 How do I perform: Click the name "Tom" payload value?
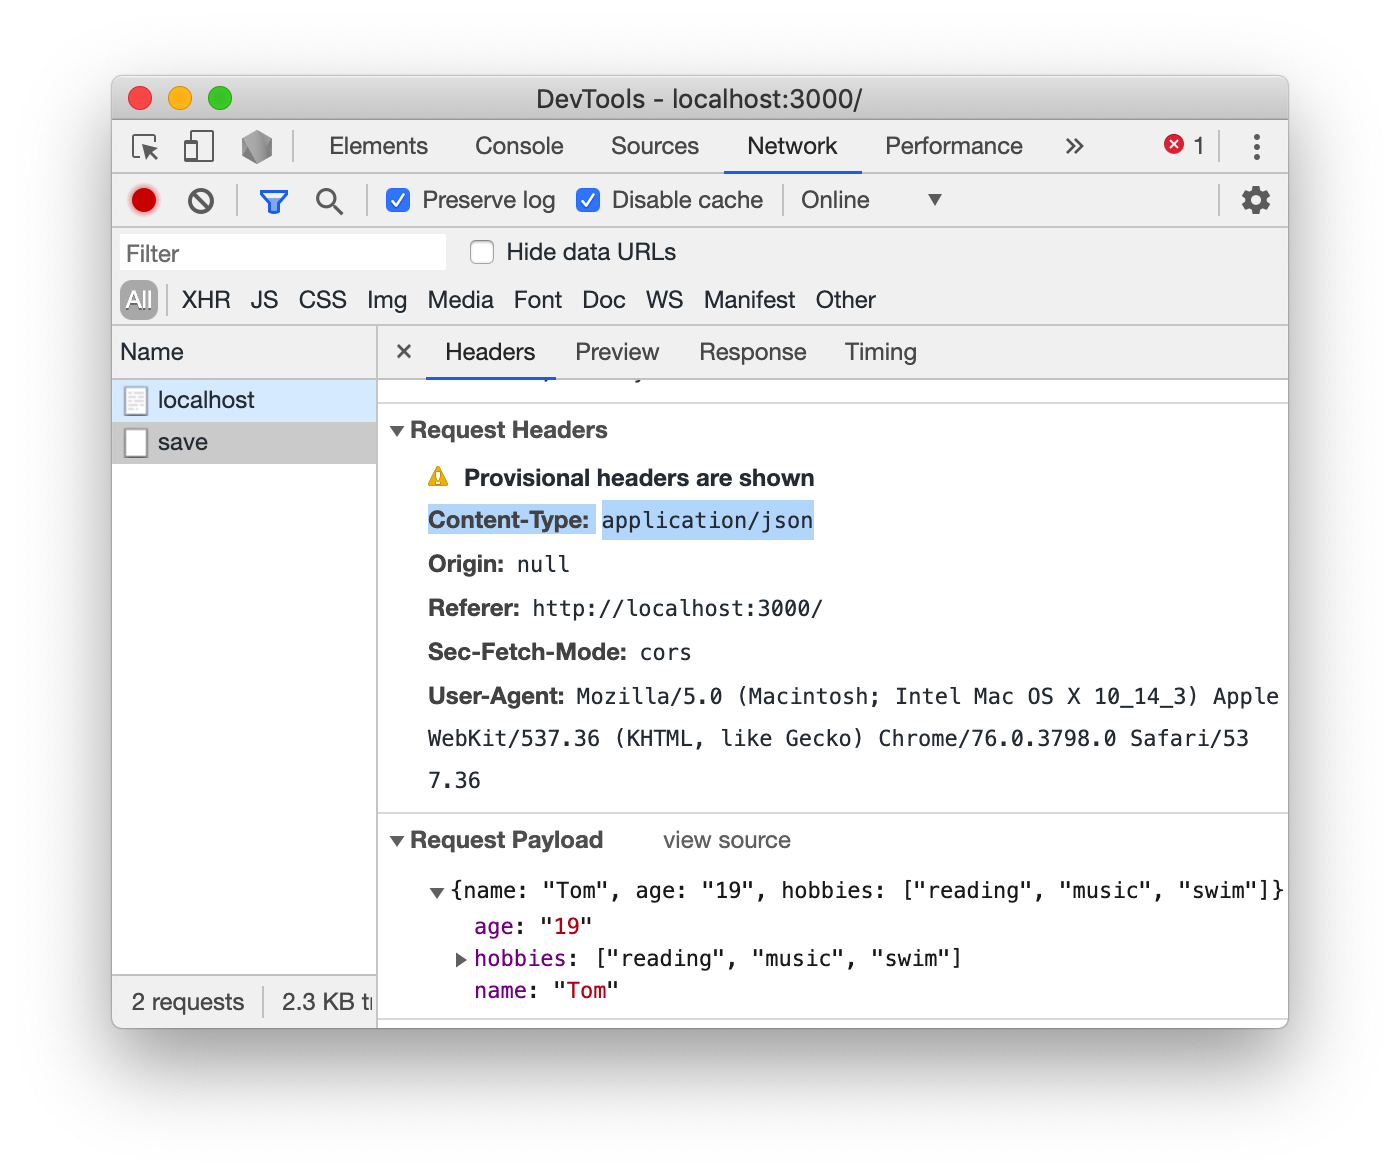586,990
